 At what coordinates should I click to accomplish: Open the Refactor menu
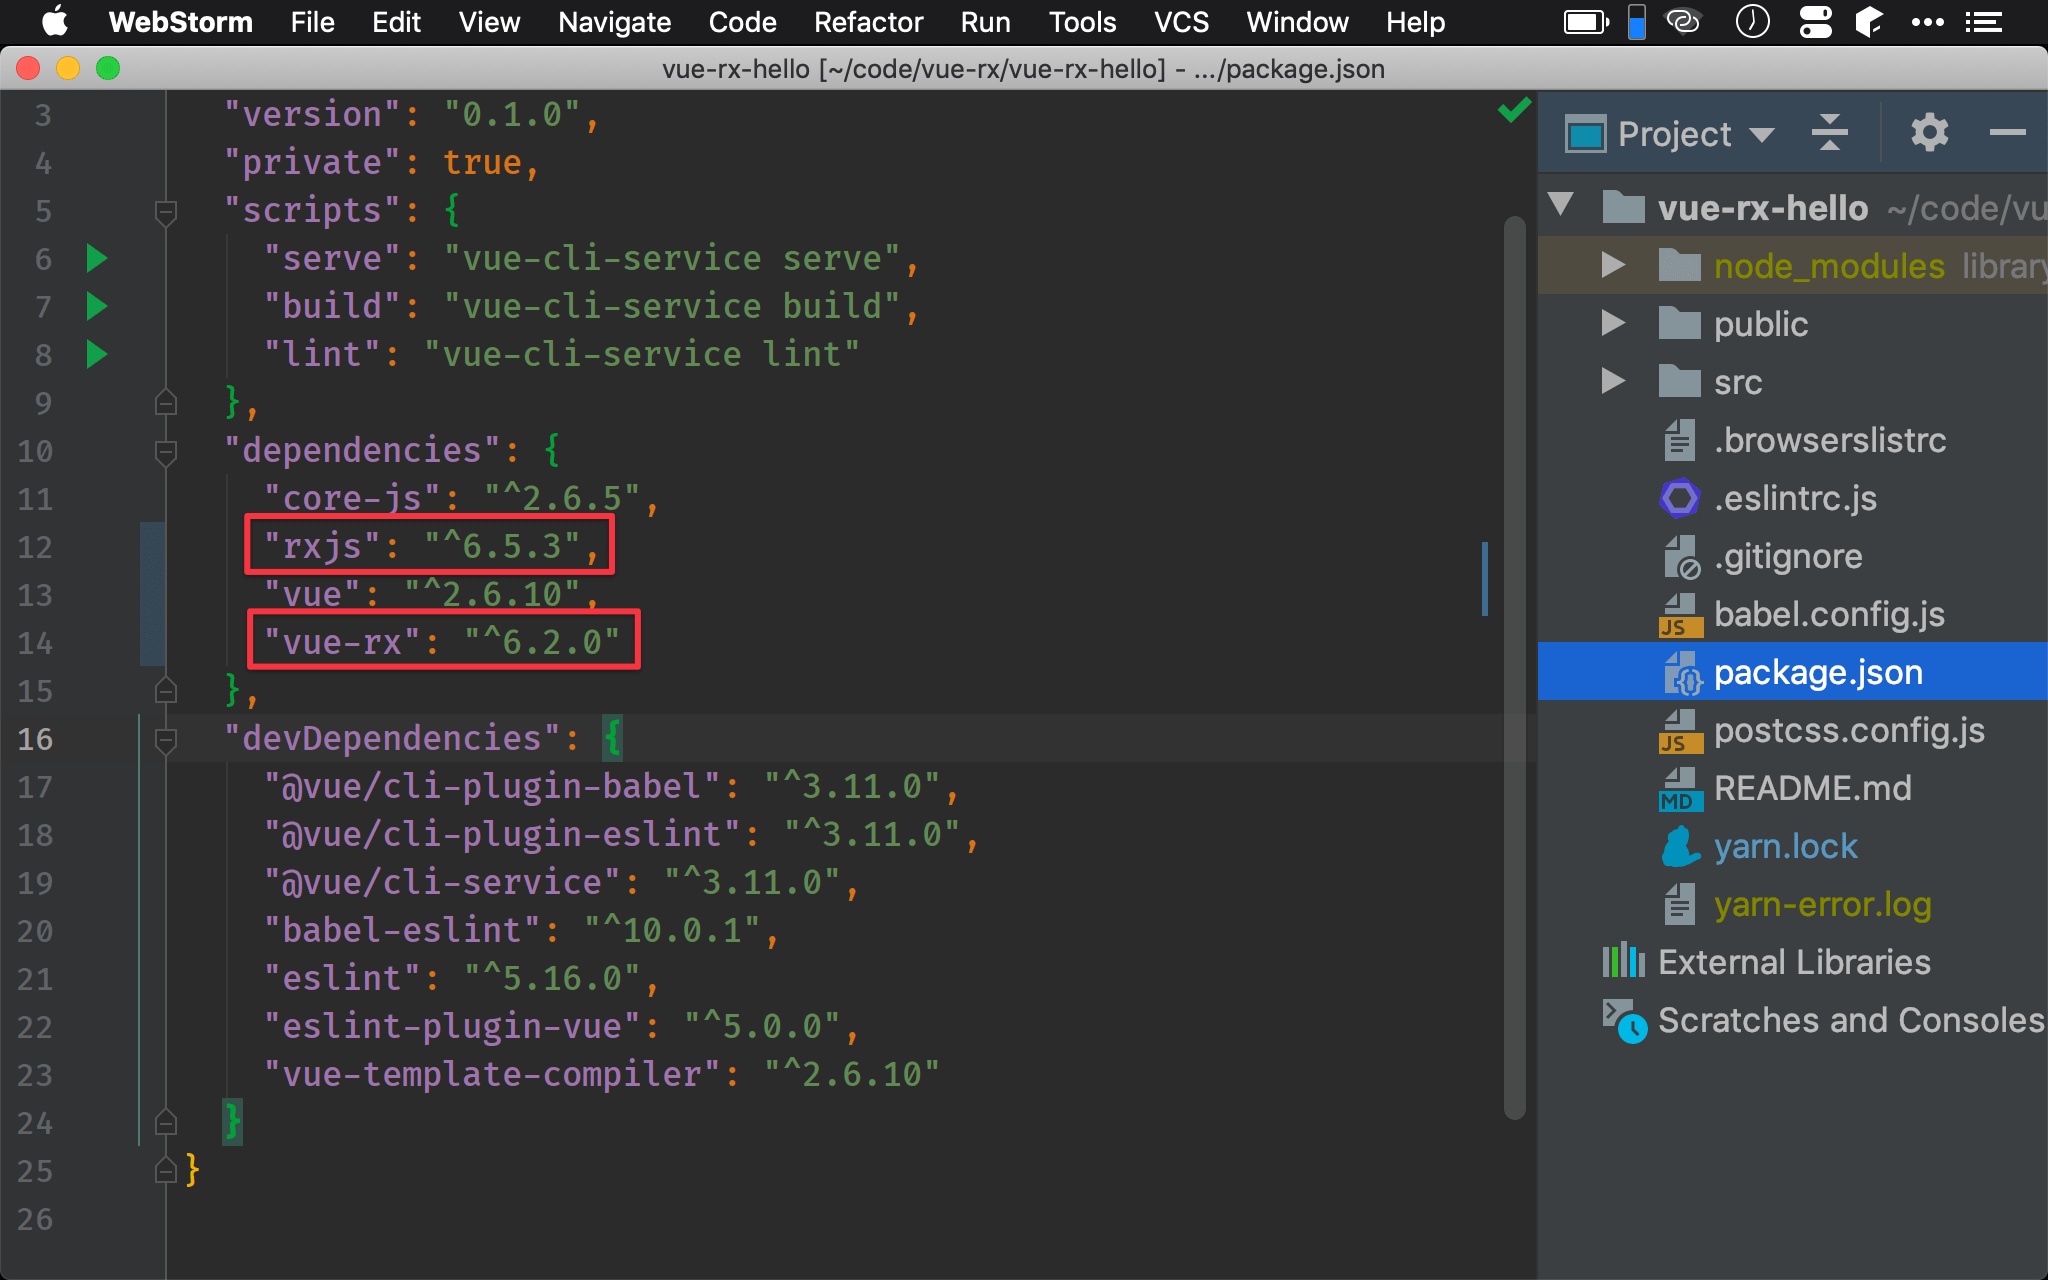coord(868,21)
